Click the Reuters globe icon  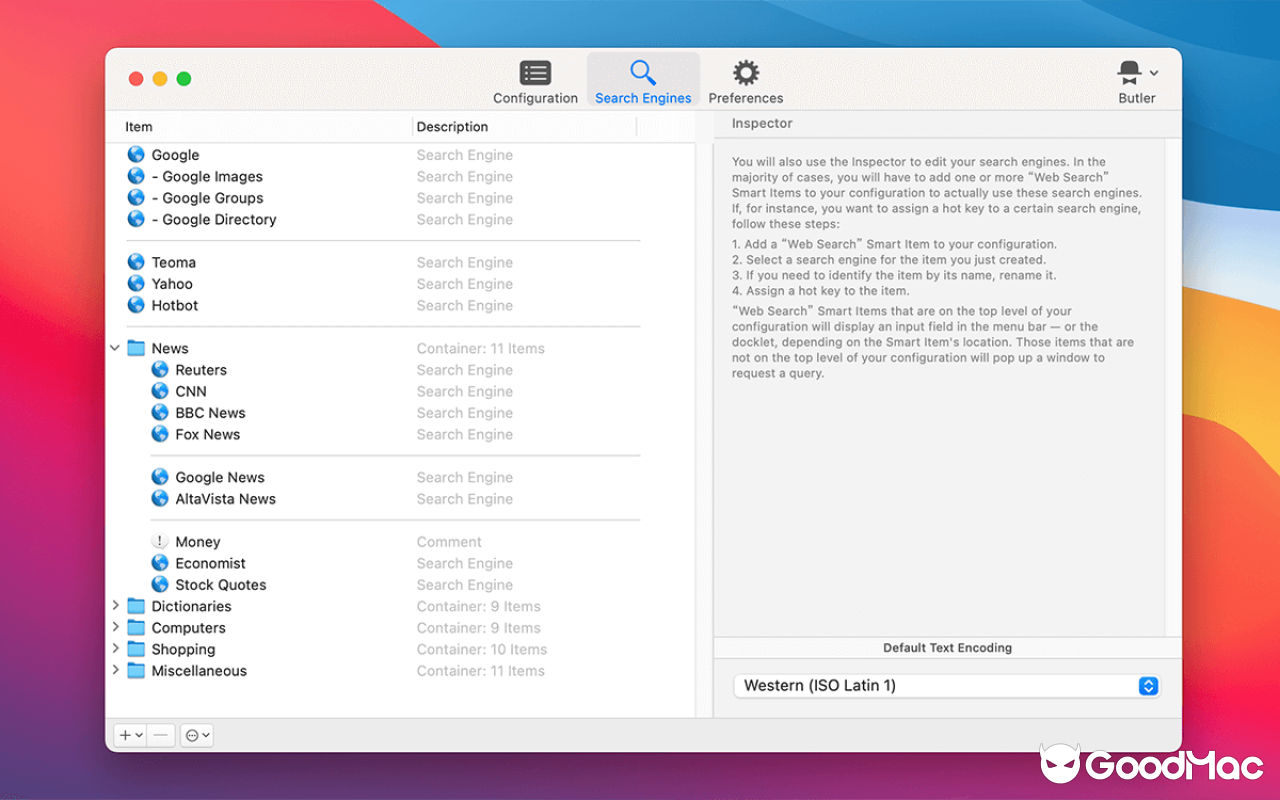tap(161, 369)
